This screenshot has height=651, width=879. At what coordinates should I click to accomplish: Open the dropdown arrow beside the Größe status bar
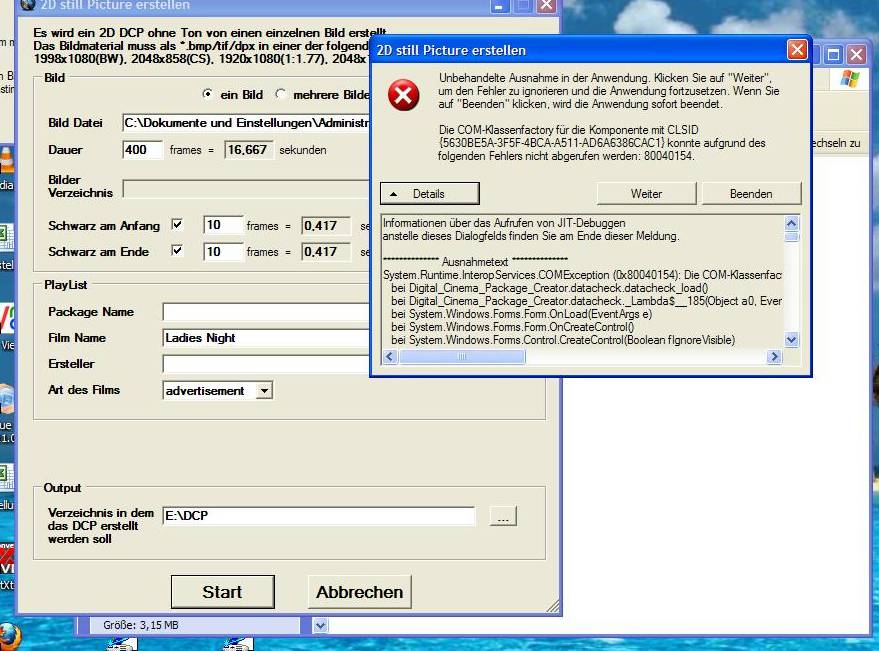pyautogui.click(x=320, y=625)
